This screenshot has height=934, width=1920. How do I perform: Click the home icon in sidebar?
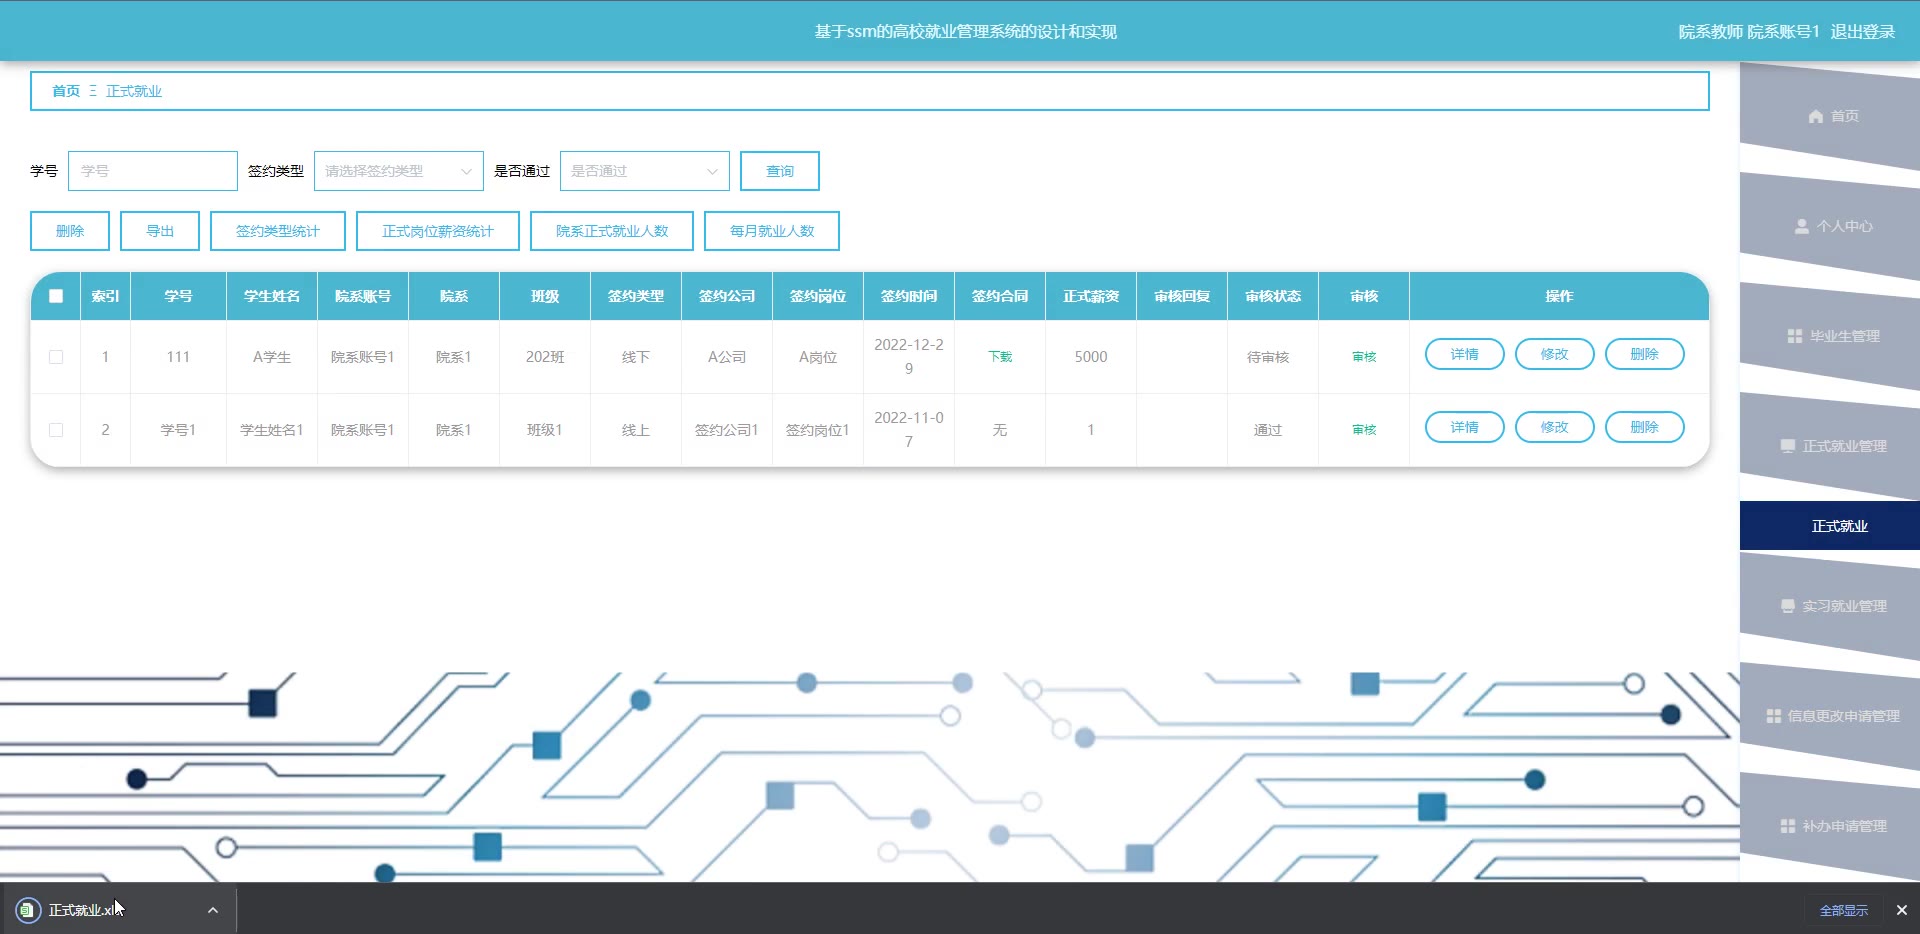click(x=1816, y=117)
